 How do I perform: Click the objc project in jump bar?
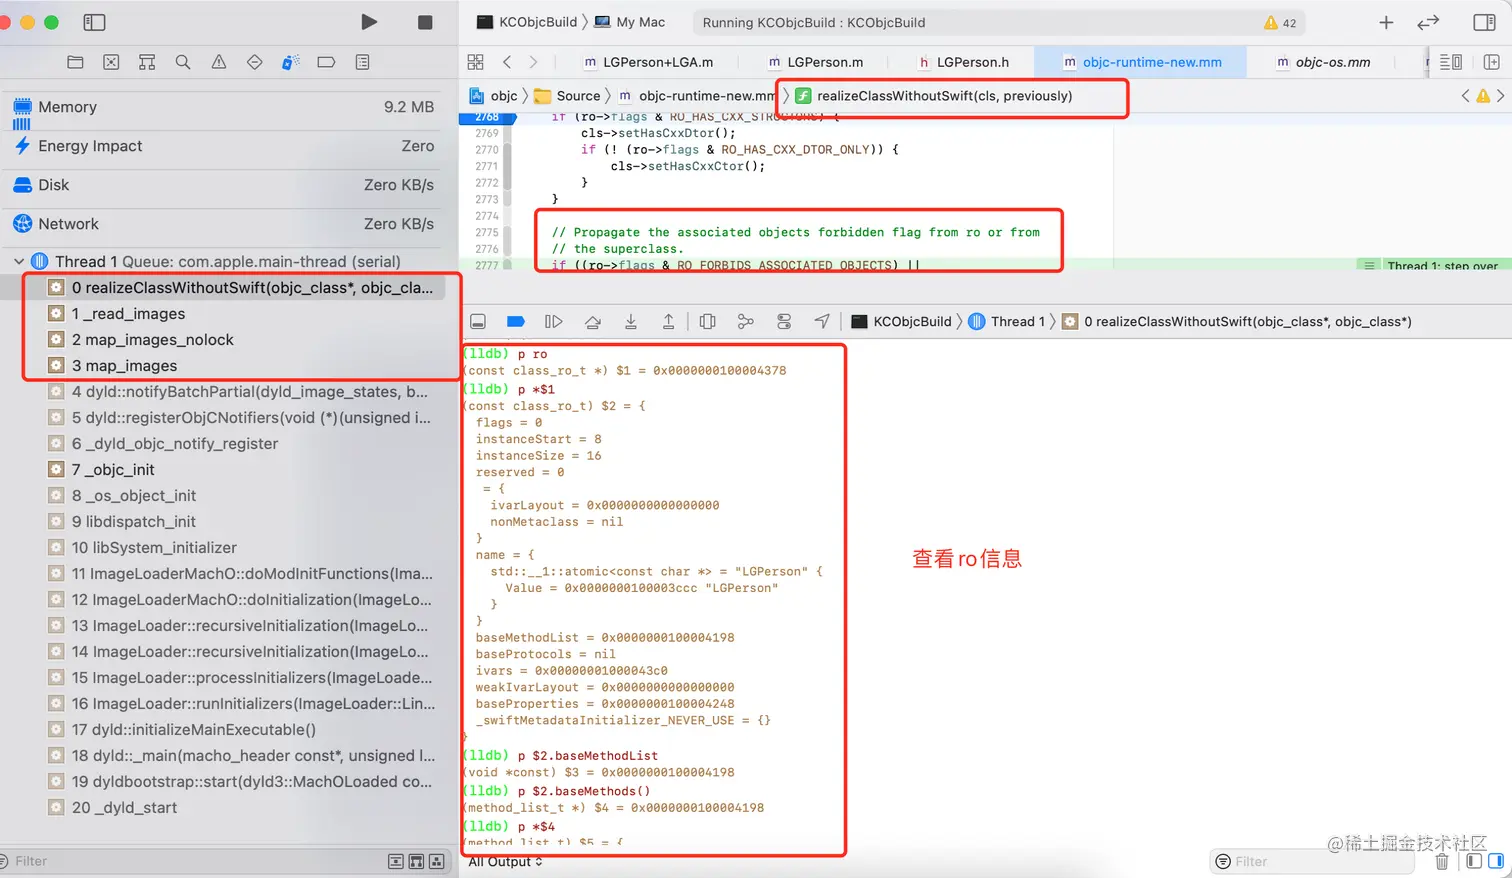click(x=494, y=96)
